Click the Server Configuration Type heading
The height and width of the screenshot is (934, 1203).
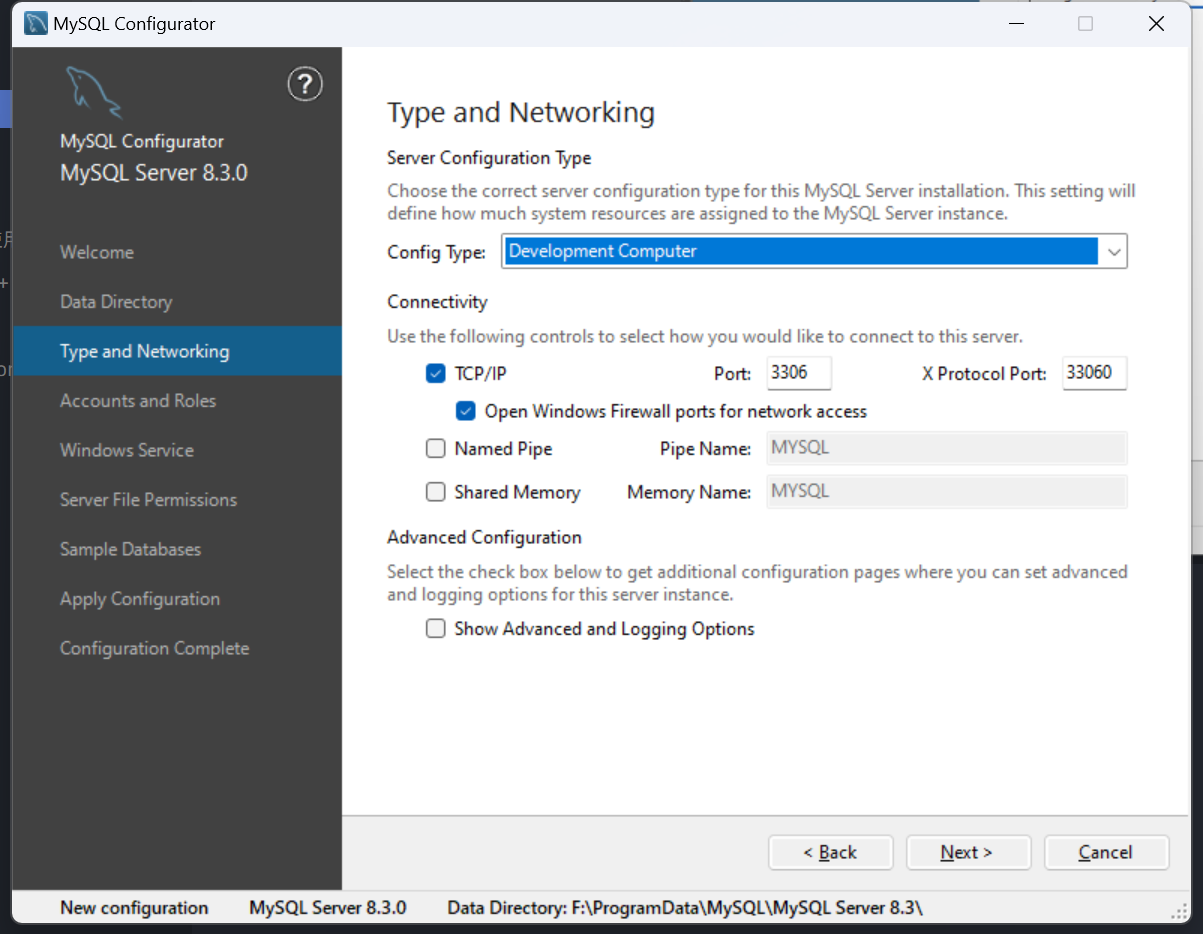(x=489, y=158)
